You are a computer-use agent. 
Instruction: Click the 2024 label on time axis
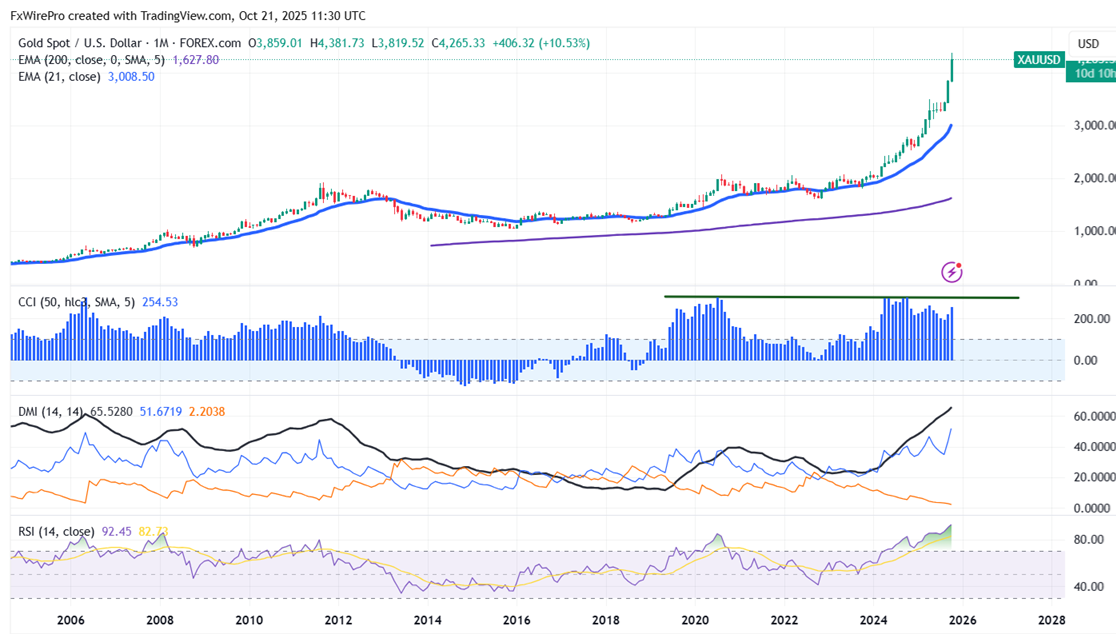(873, 620)
